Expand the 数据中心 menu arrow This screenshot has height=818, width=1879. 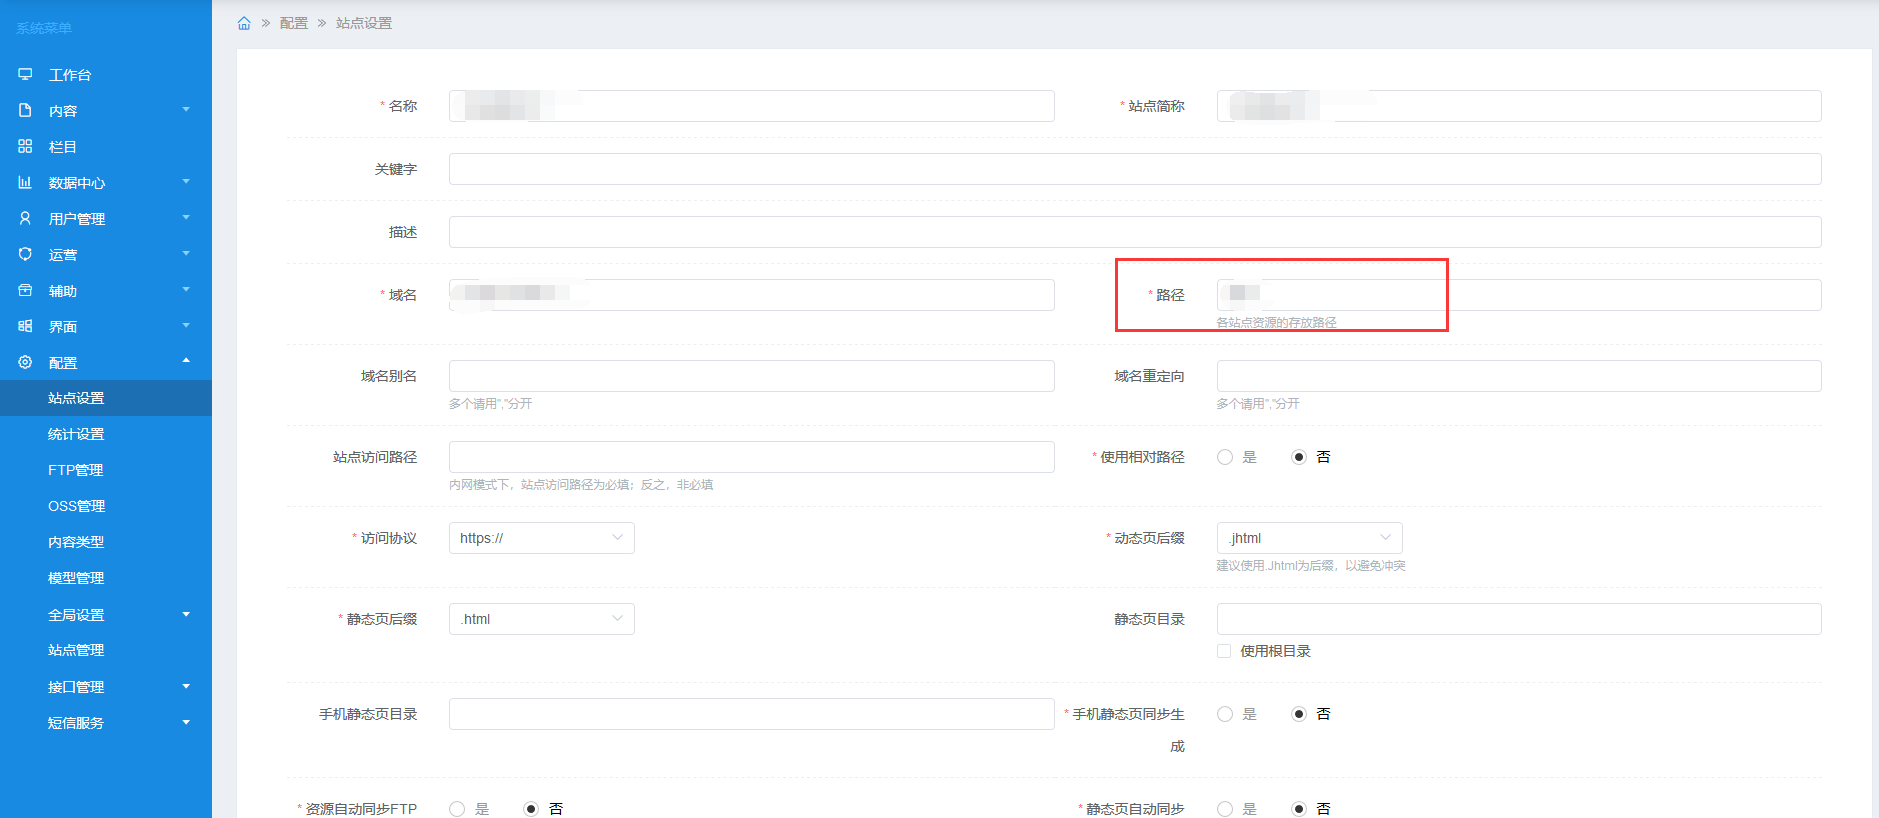[x=186, y=181]
